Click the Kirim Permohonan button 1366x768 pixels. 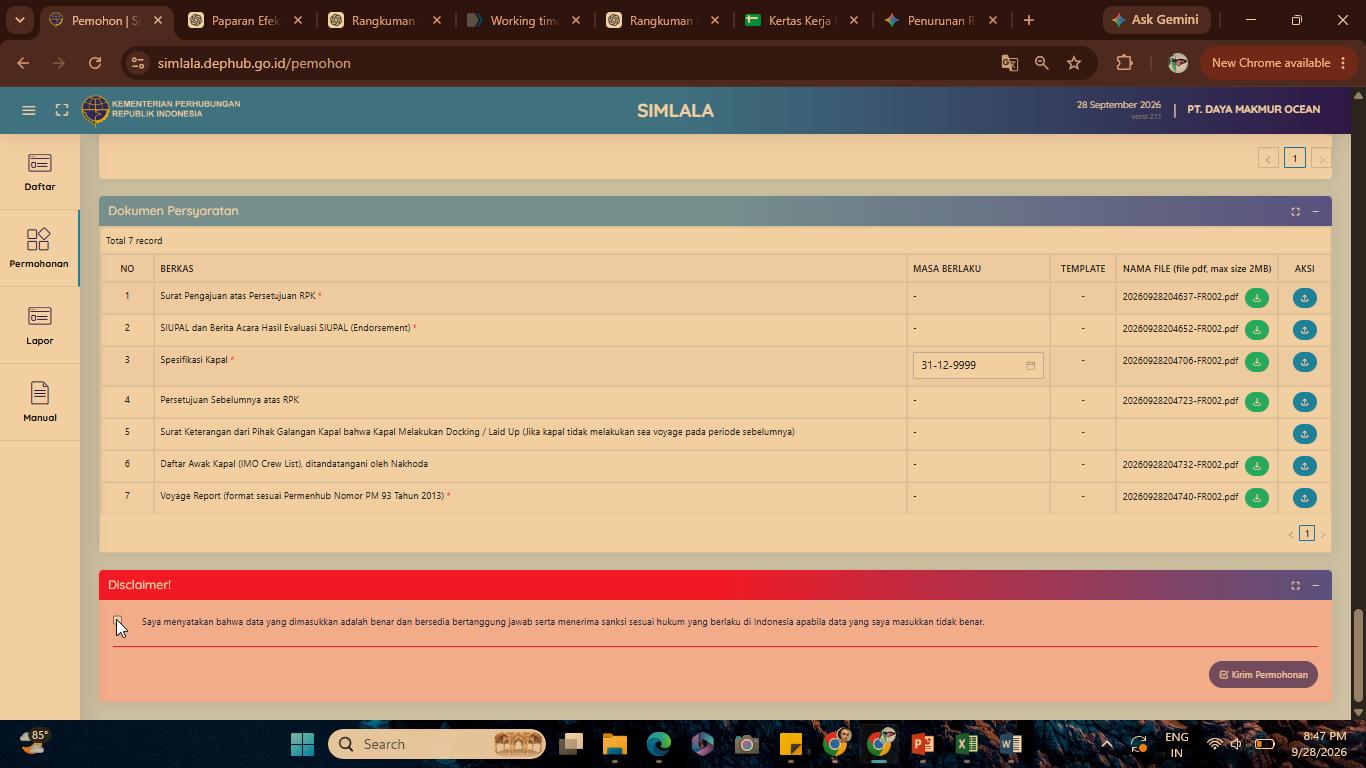pos(1264,675)
